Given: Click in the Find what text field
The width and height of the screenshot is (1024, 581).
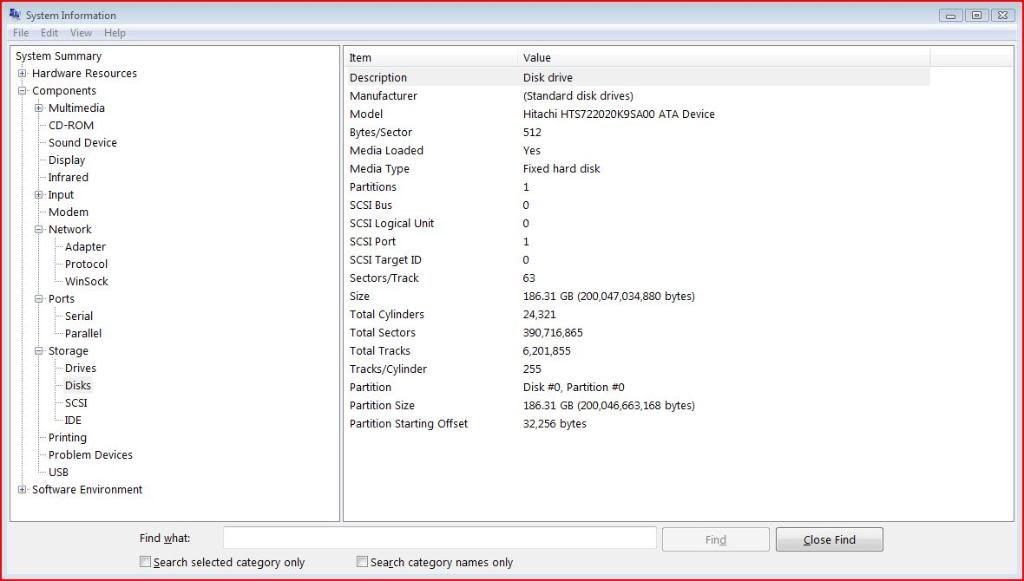Looking at the screenshot, I should point(439,539).
